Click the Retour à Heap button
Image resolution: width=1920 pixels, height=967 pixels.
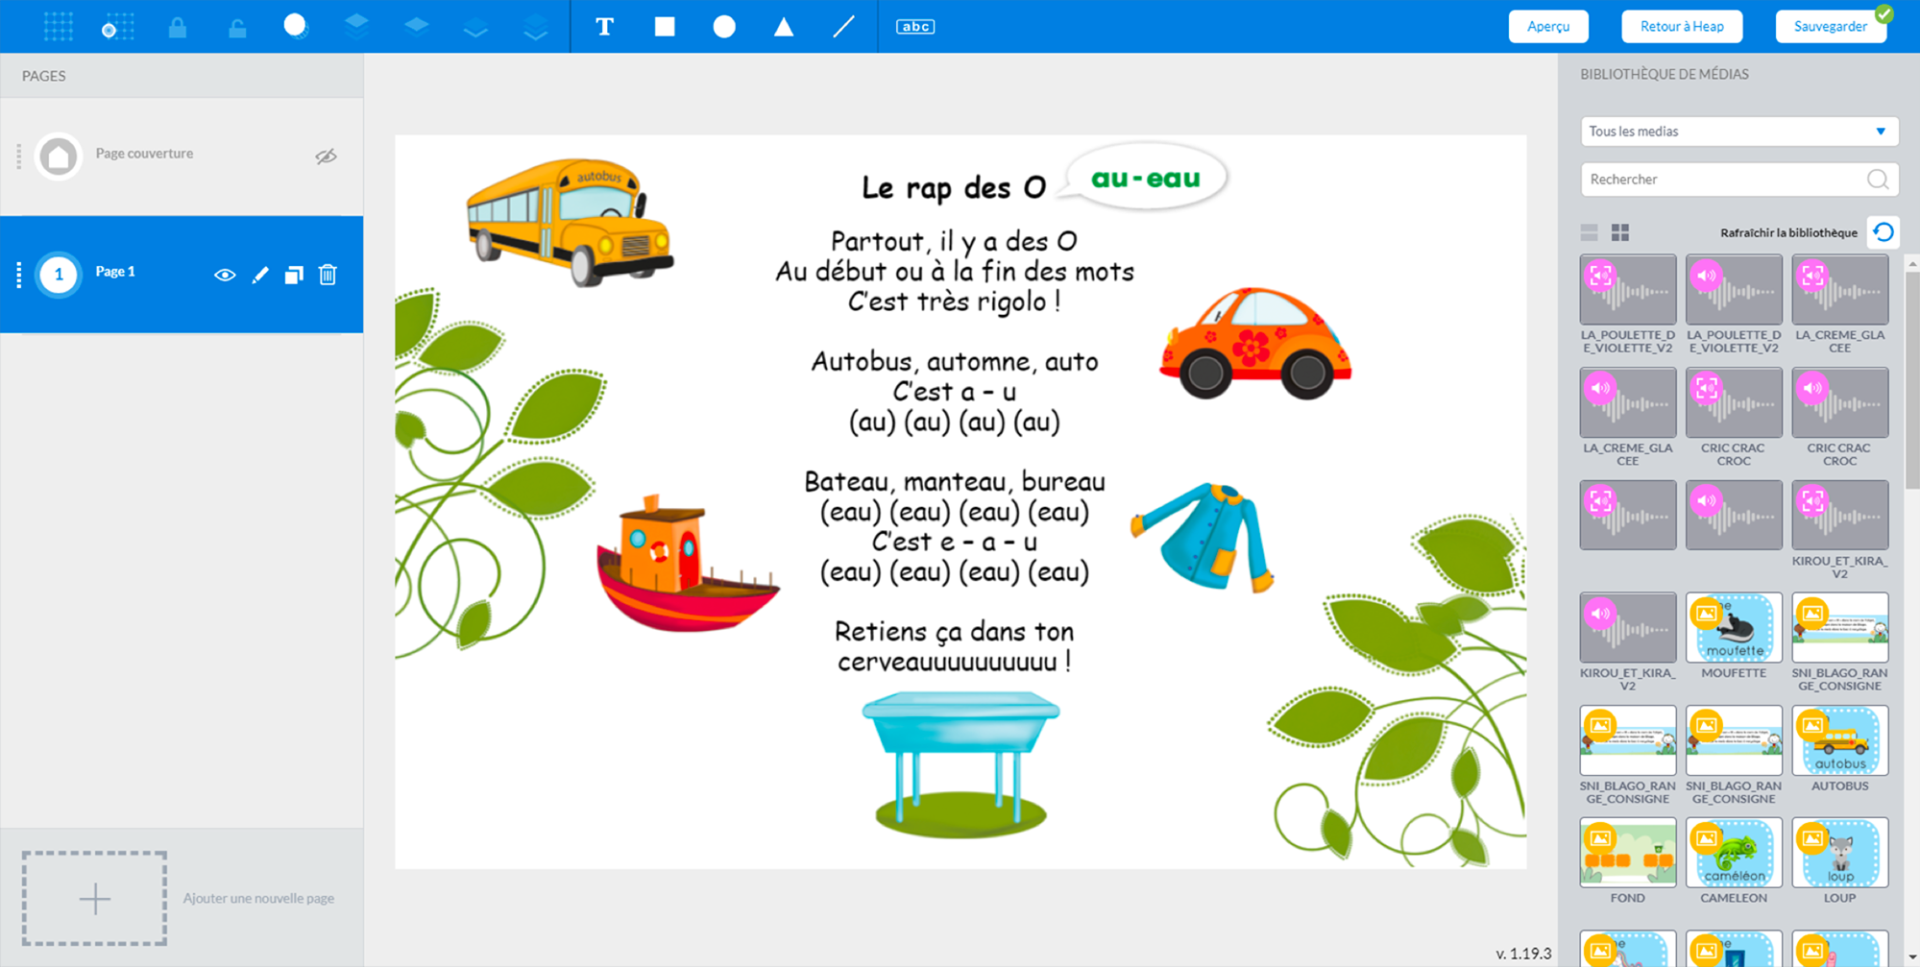(x=1681, y=27)
